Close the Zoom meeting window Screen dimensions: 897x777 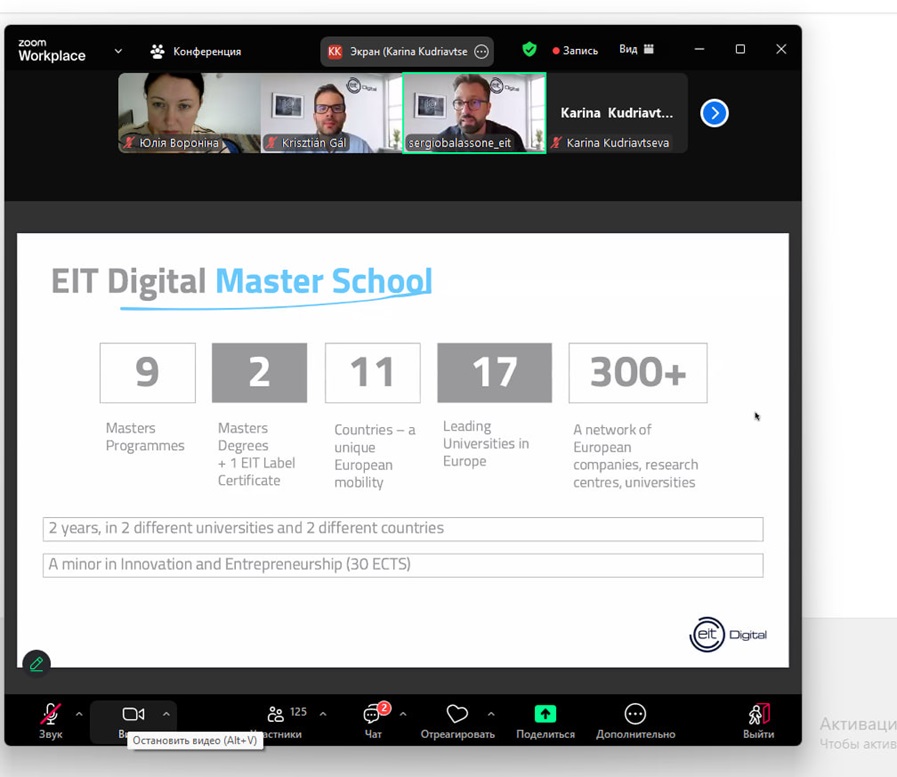pyautogui.click(x=781, y=49)
